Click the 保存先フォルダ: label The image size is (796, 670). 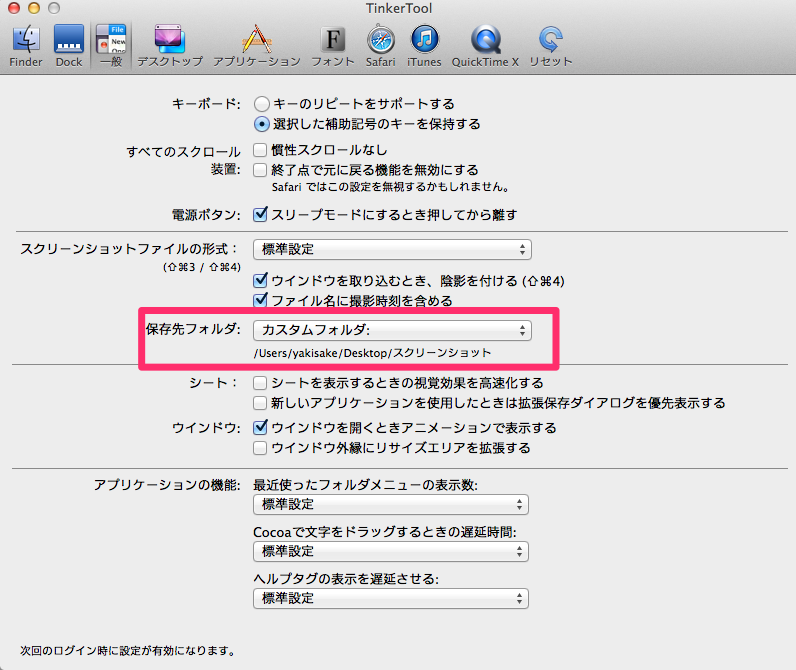193,329
